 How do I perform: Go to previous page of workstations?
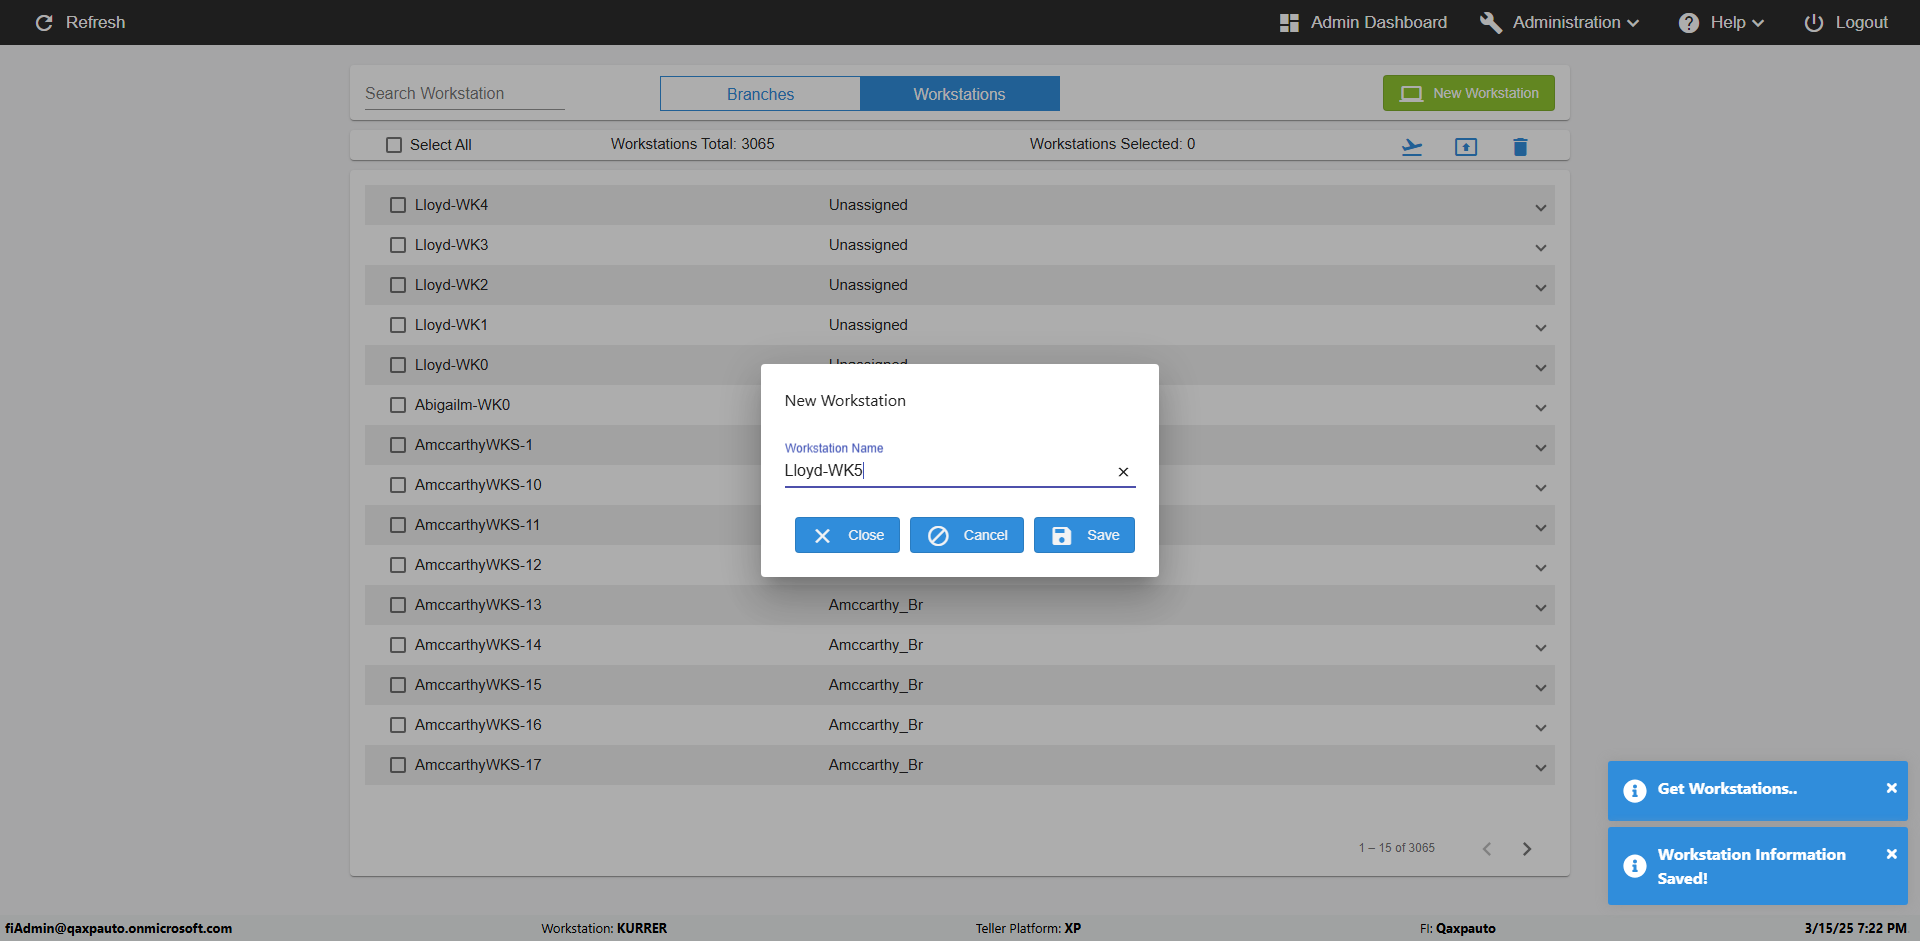1487,848
